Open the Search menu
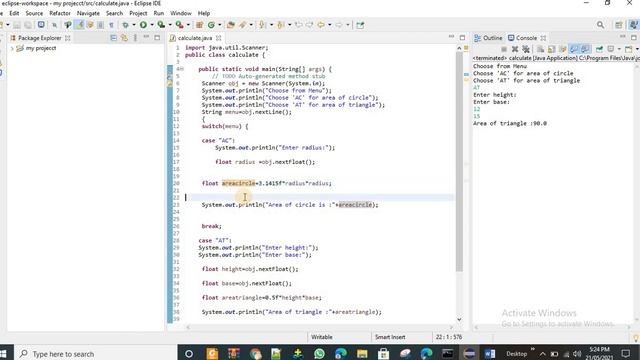Screen dimensions: 640x360 [114, 13]
